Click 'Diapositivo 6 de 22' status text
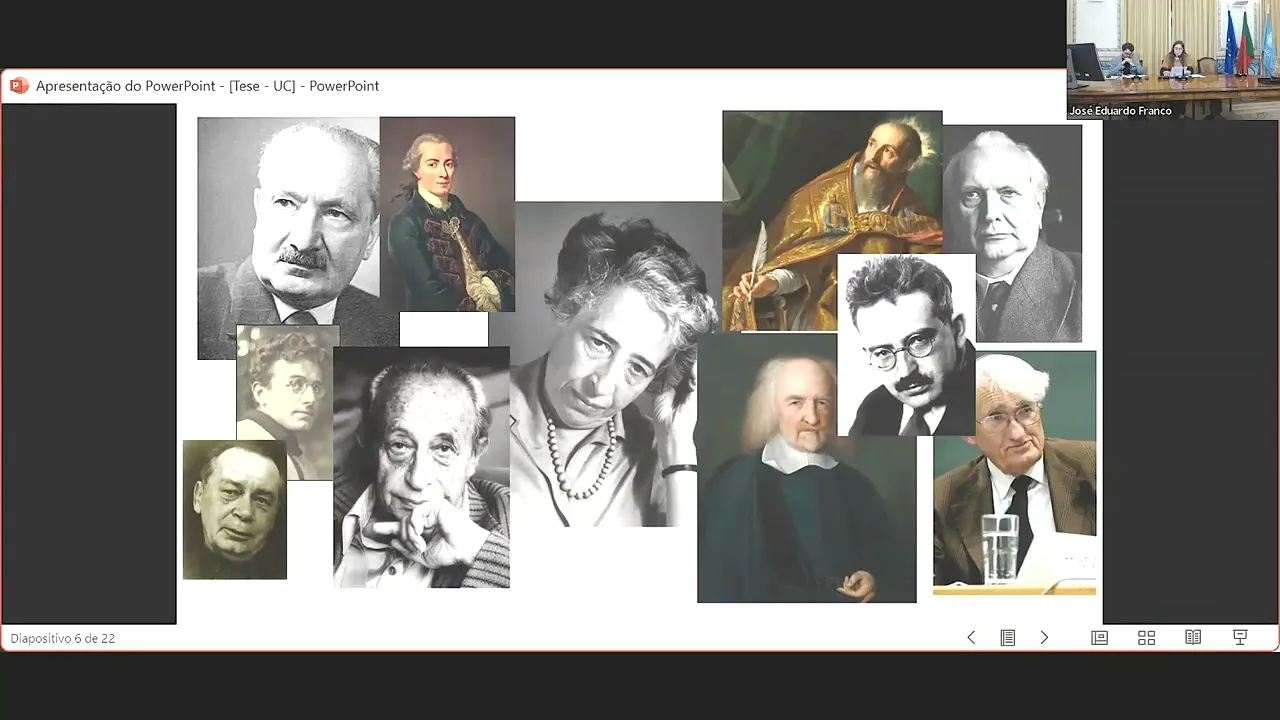Screen dimensions: 1280x720 63,638
